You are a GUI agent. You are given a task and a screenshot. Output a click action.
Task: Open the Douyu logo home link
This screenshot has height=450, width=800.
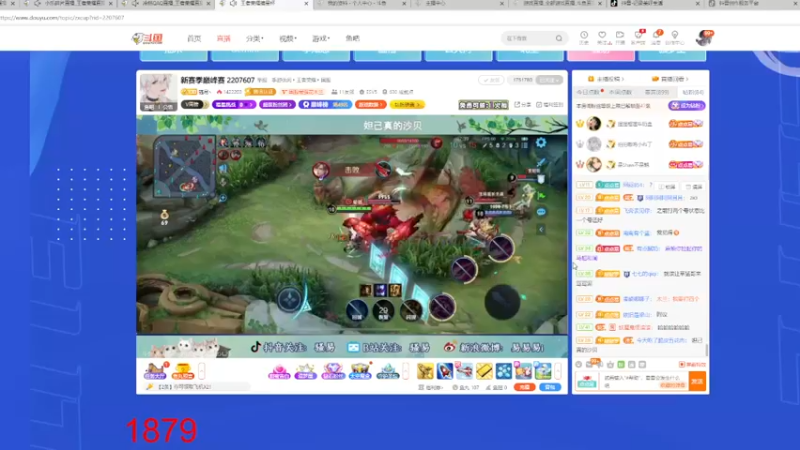tap(147, 38)
